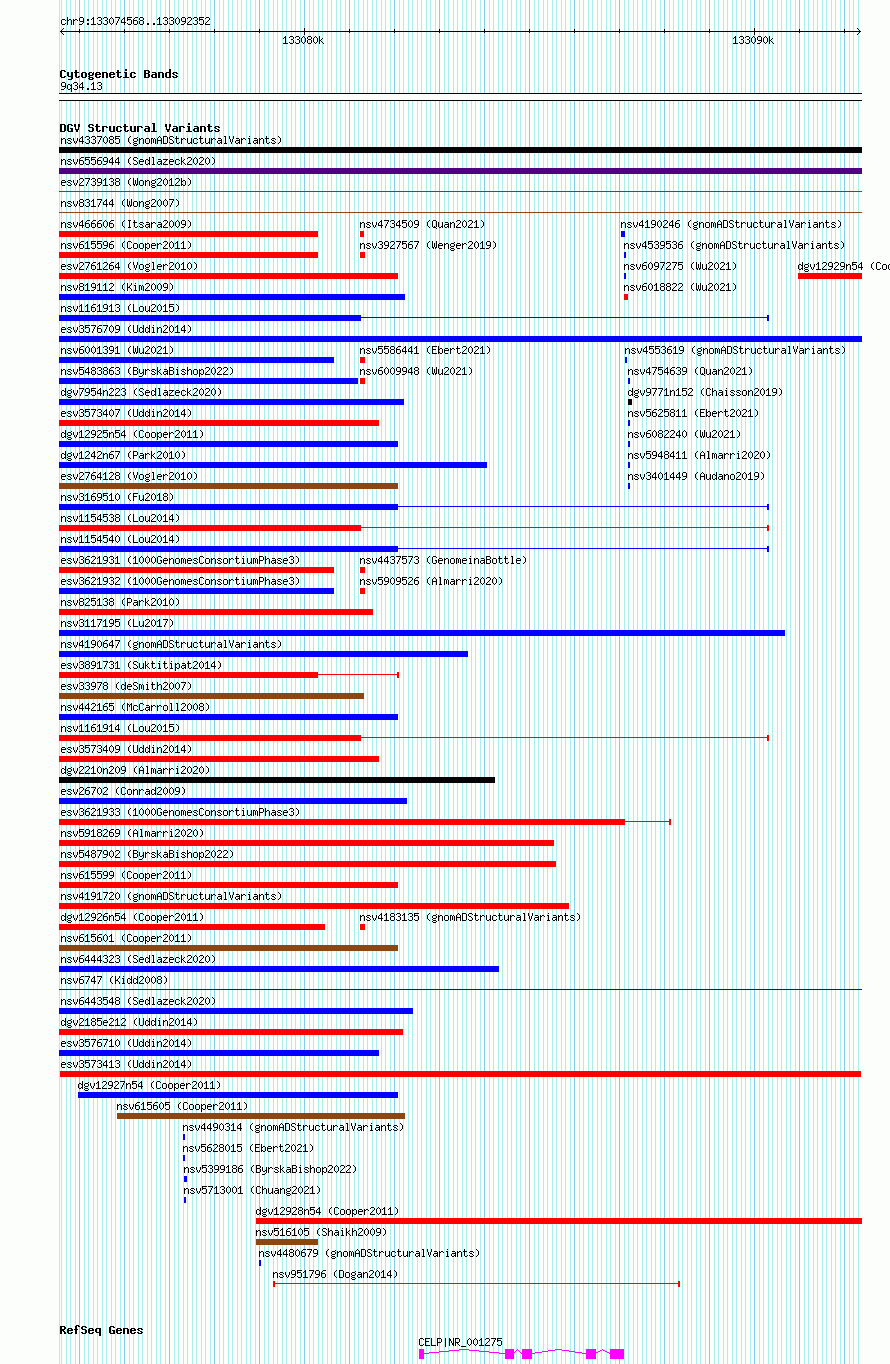The height and width of the screenshot is (1364, 890).
Task: Click the nsv5625811 Ebert2021 label
Action: 694,413
